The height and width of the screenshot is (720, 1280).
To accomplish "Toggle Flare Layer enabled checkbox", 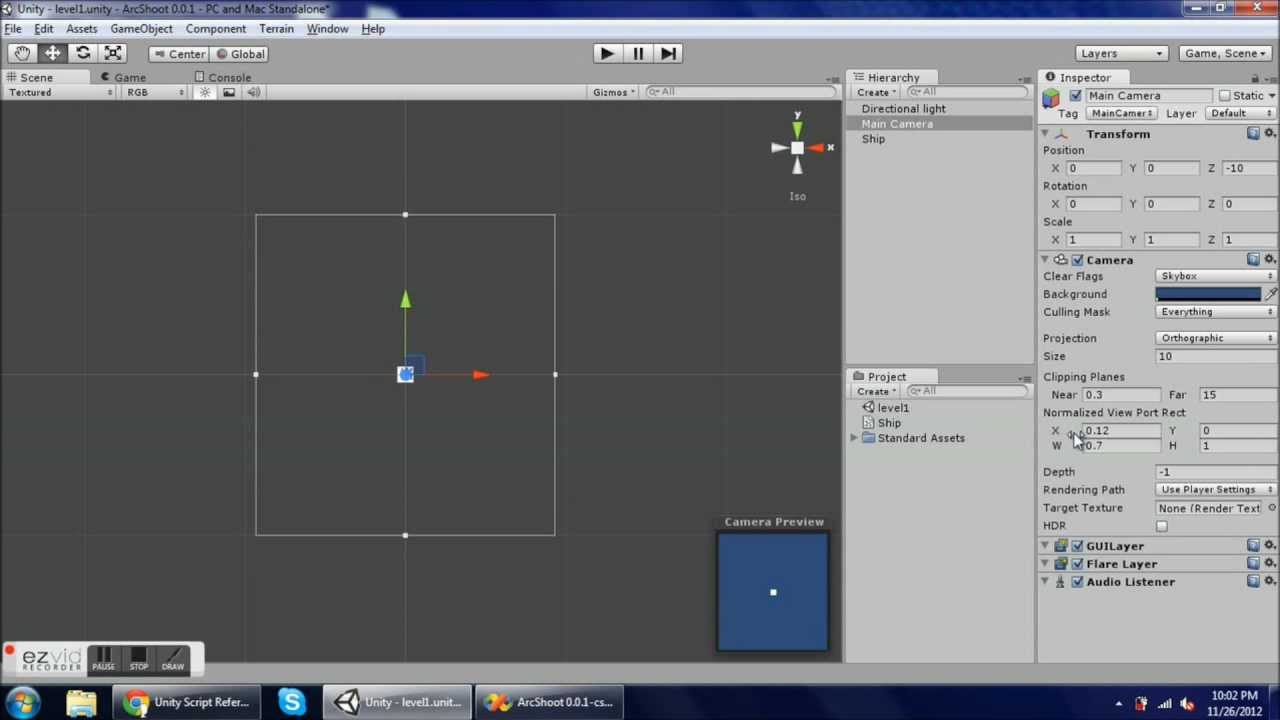I will pyautogui.click(x=1078, y=564).
